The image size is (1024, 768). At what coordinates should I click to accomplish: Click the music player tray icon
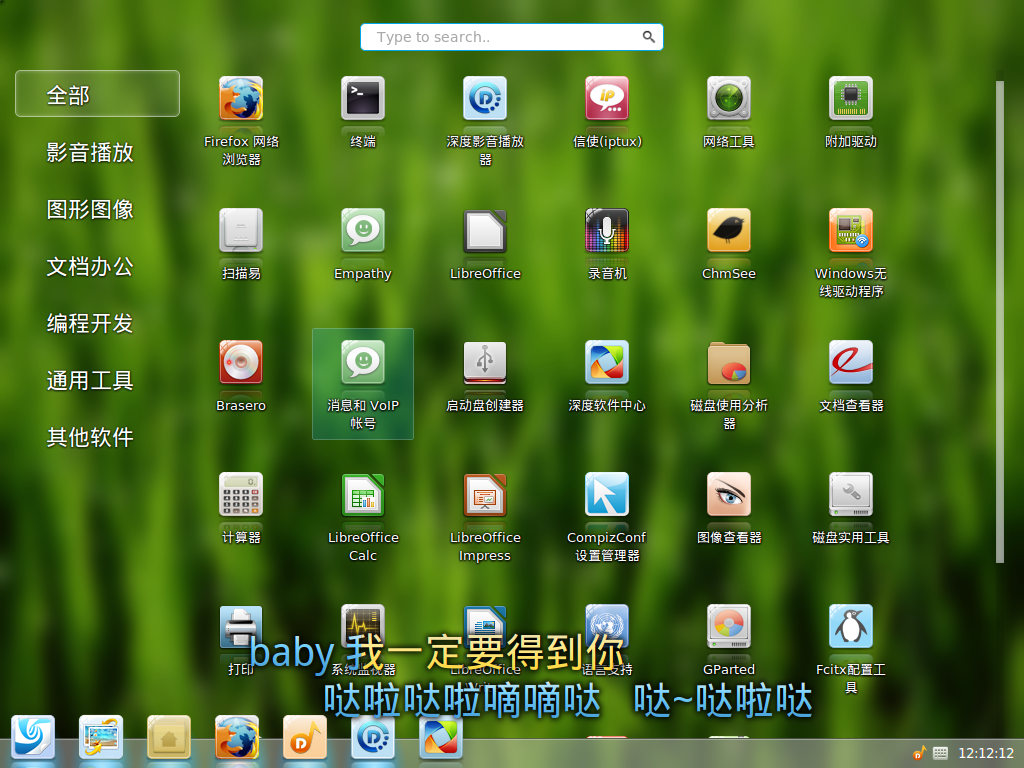coord(919,753)
